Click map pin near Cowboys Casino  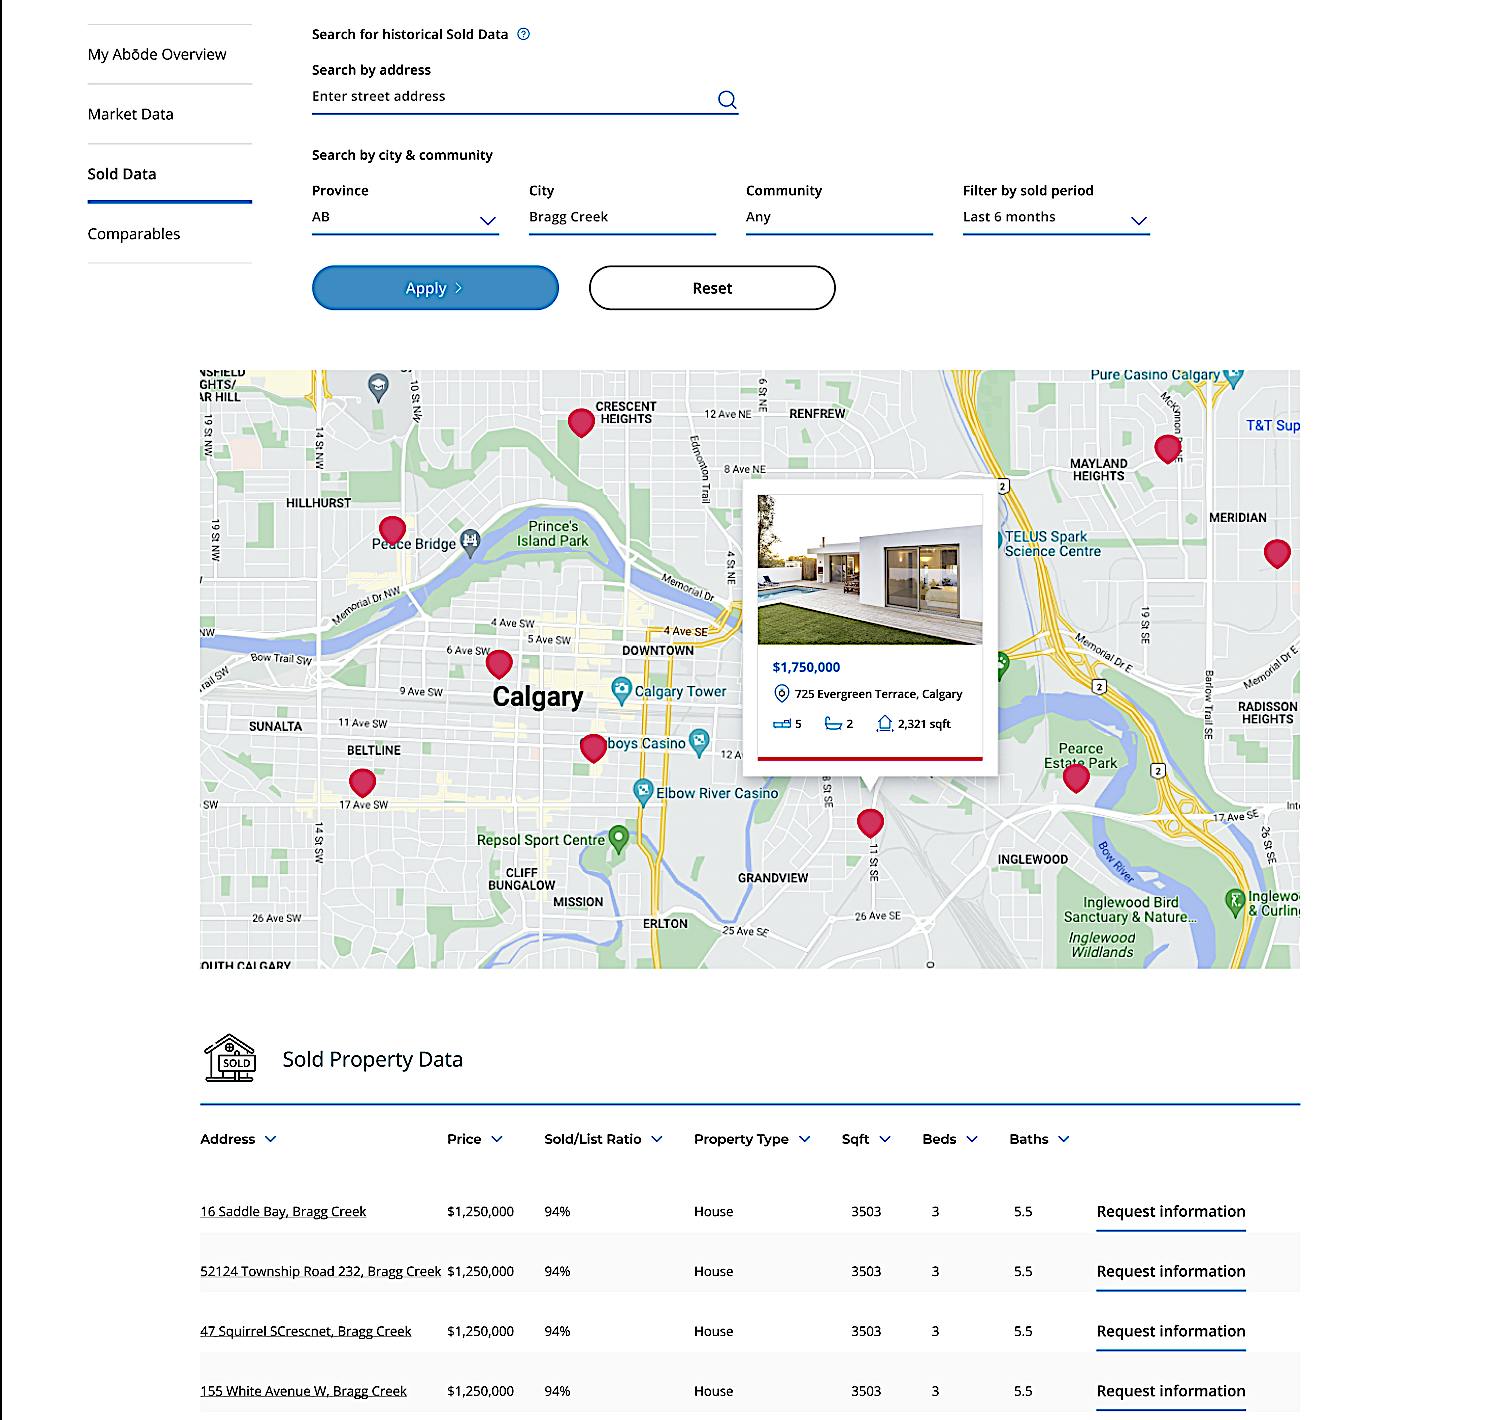(593, 748)
